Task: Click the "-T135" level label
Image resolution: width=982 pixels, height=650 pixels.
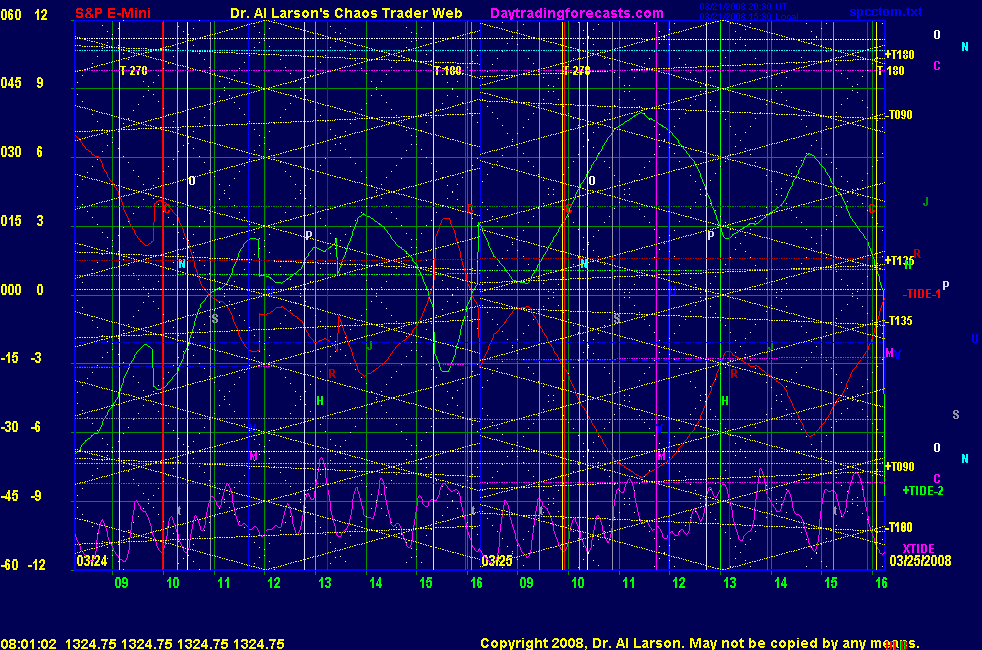Action: click(900, 321)
